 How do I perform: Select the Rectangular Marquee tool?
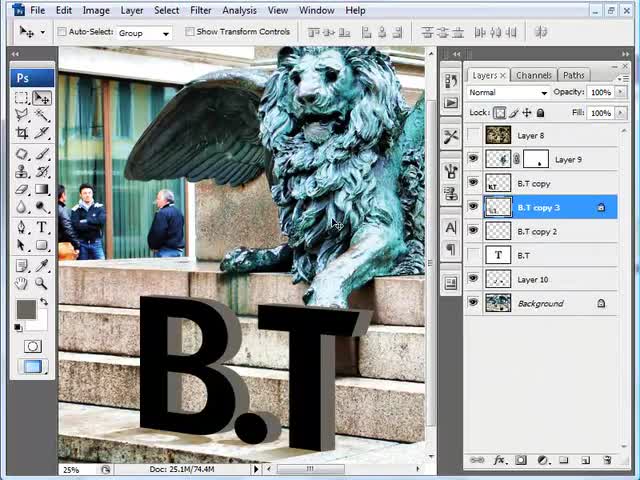click(22, 98)
